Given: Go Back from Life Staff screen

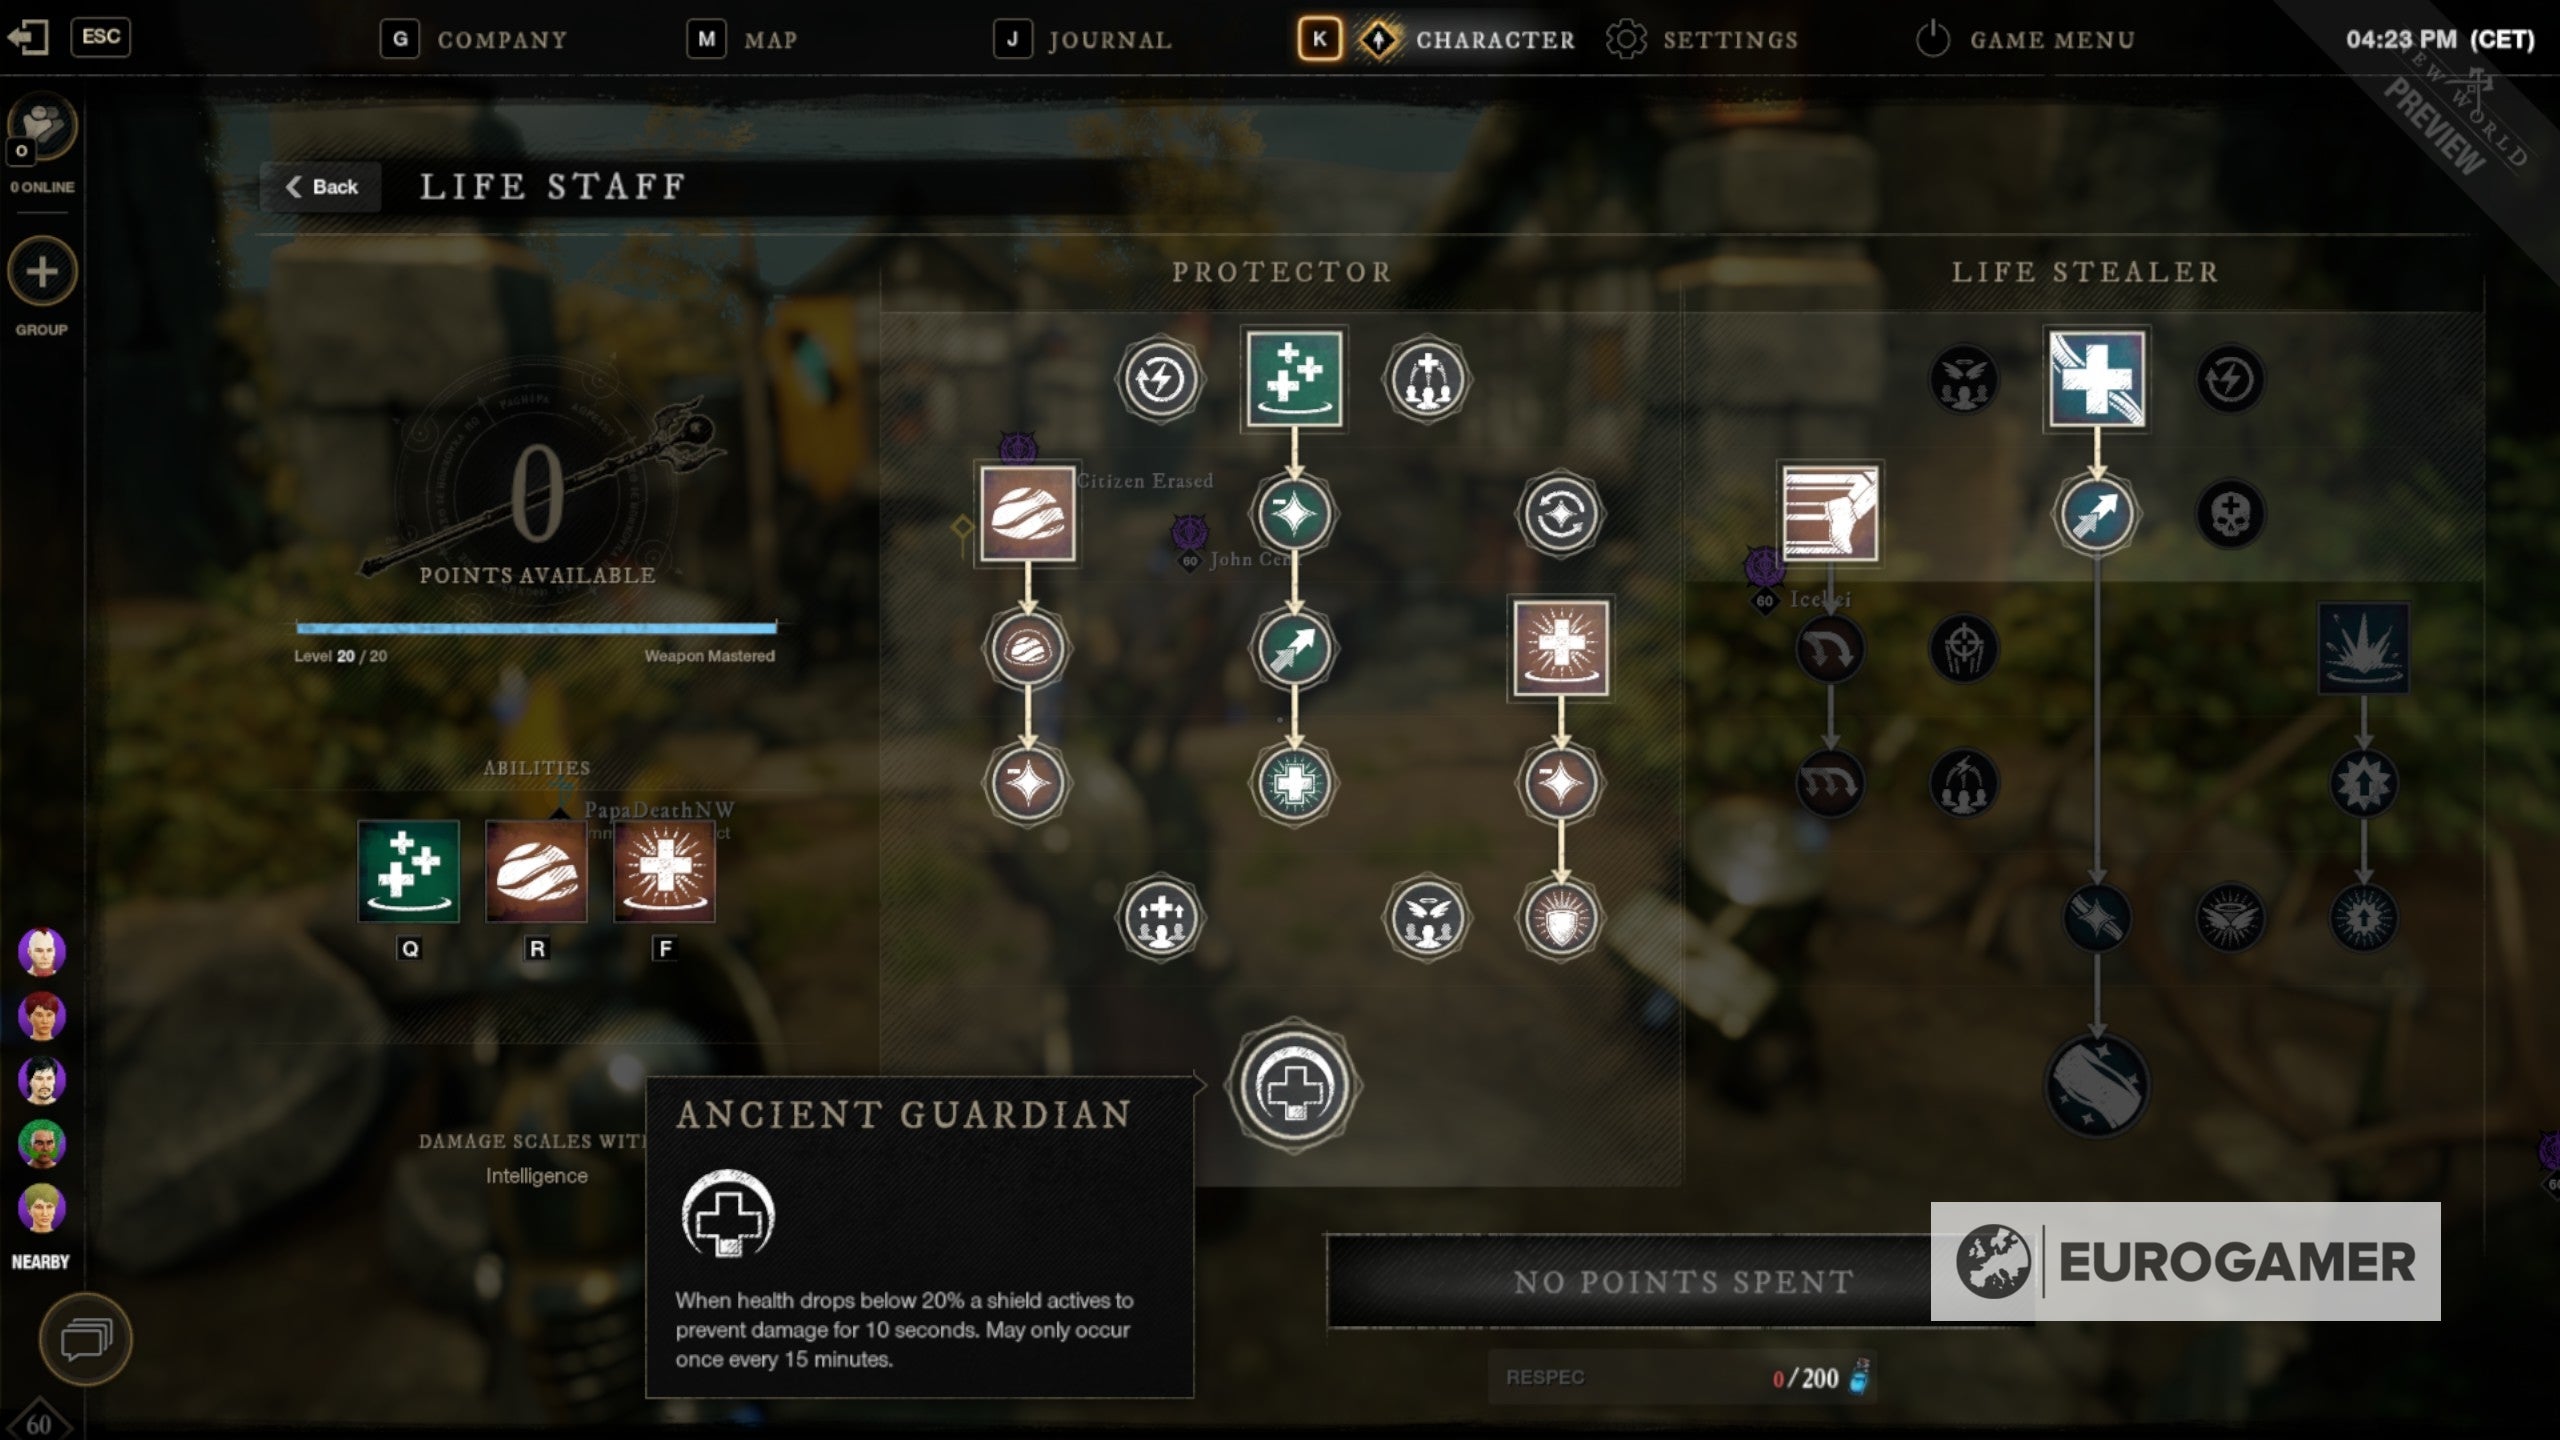Looking at the screenshot, I should [322, 187].
